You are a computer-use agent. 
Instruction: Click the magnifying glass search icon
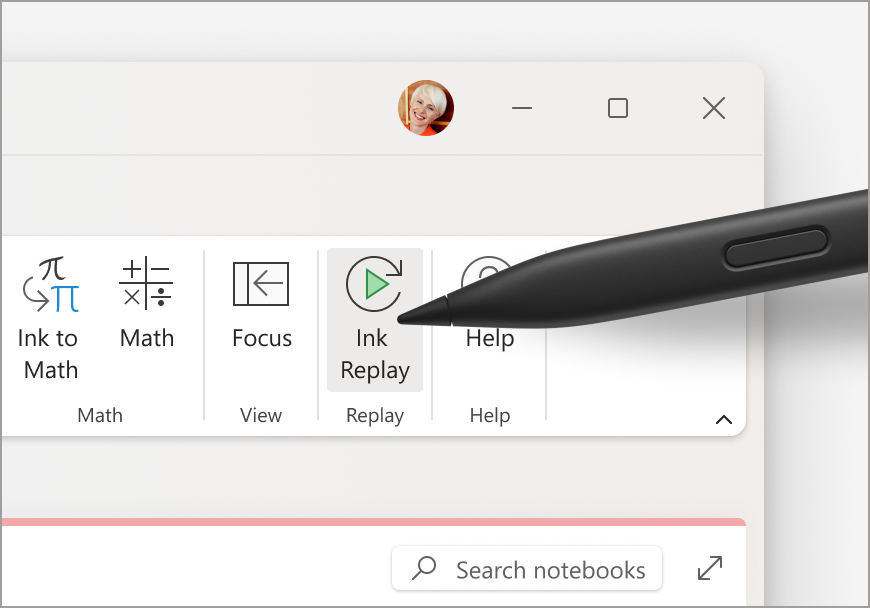coord(425,569)
